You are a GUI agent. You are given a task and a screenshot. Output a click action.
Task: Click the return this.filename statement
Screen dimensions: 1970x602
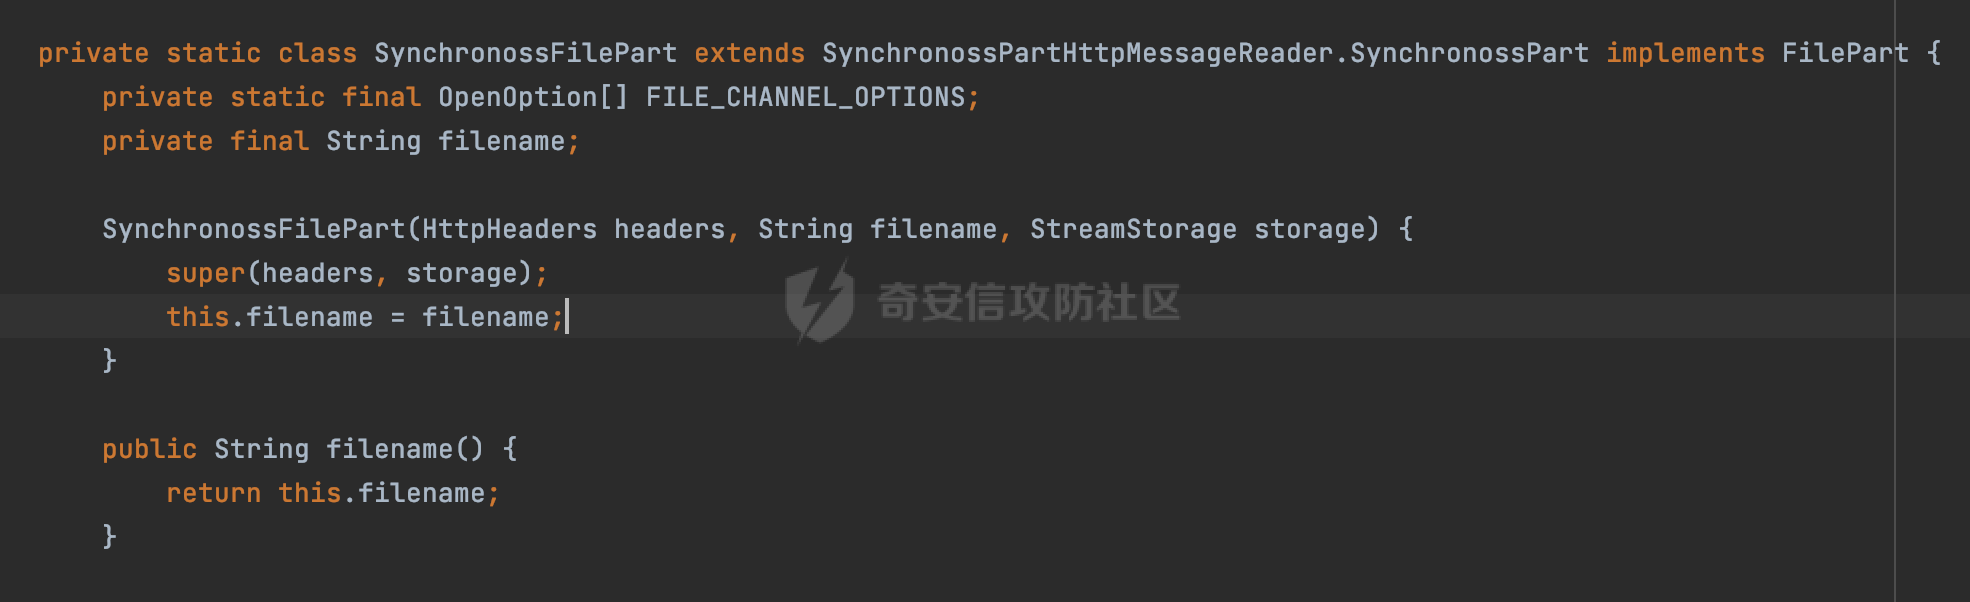[x=333, y=494]
